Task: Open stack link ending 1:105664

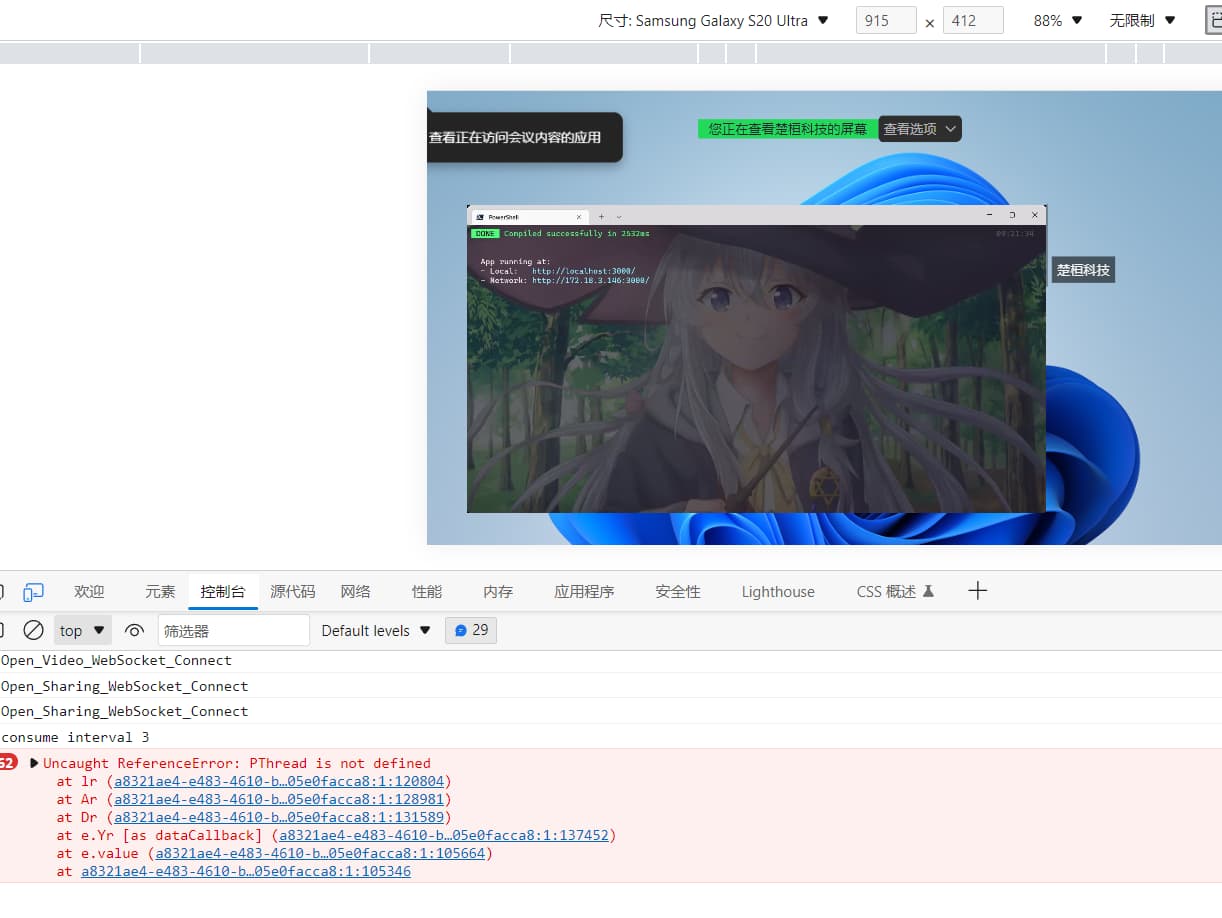Action: (321, 853)
